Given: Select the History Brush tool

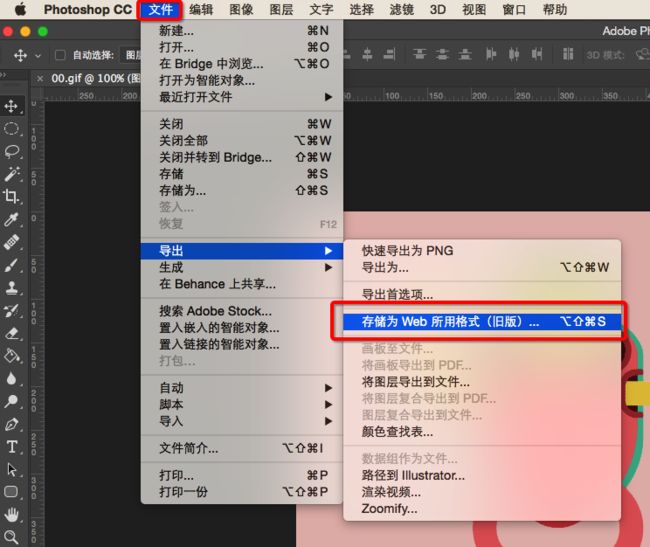Looking at the screenshot, I should point(11,311).
